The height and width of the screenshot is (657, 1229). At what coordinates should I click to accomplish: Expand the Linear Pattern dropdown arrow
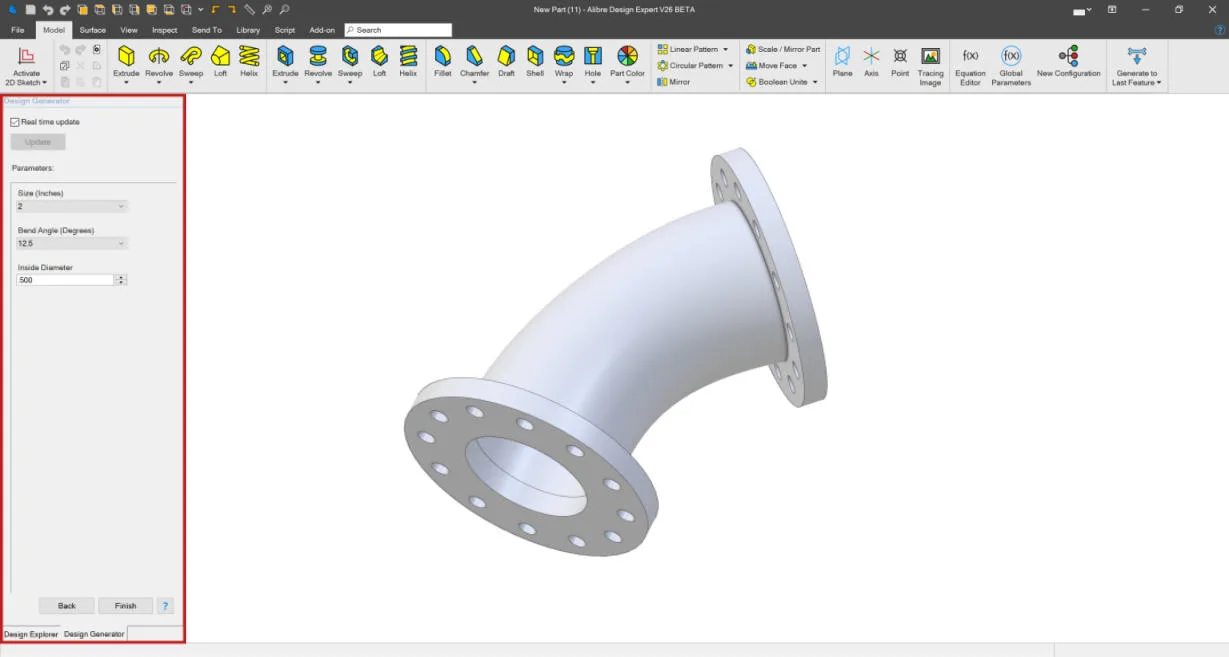[725, 49]
